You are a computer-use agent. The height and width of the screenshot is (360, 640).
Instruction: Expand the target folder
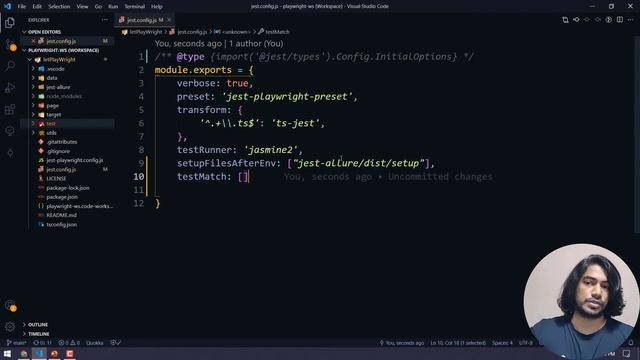[53, 115]
